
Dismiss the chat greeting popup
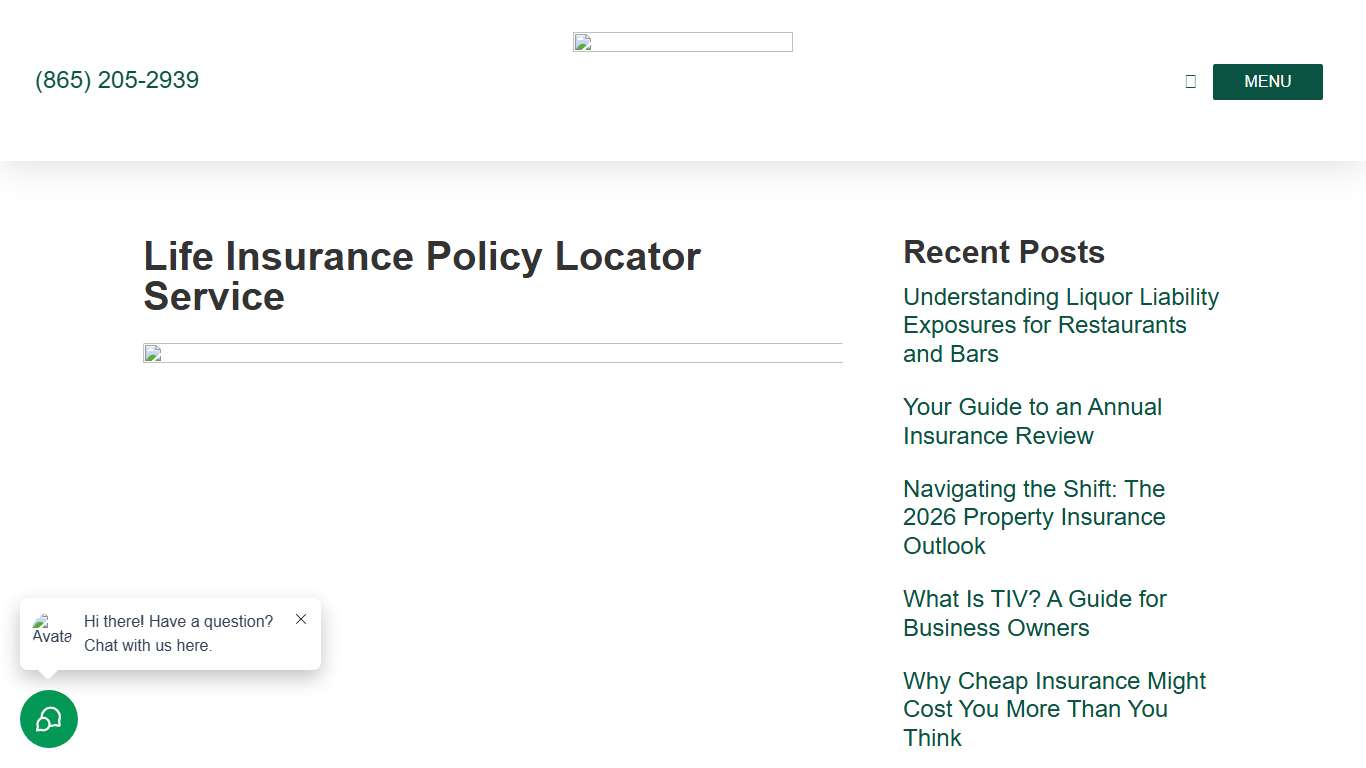click(301, 619)
